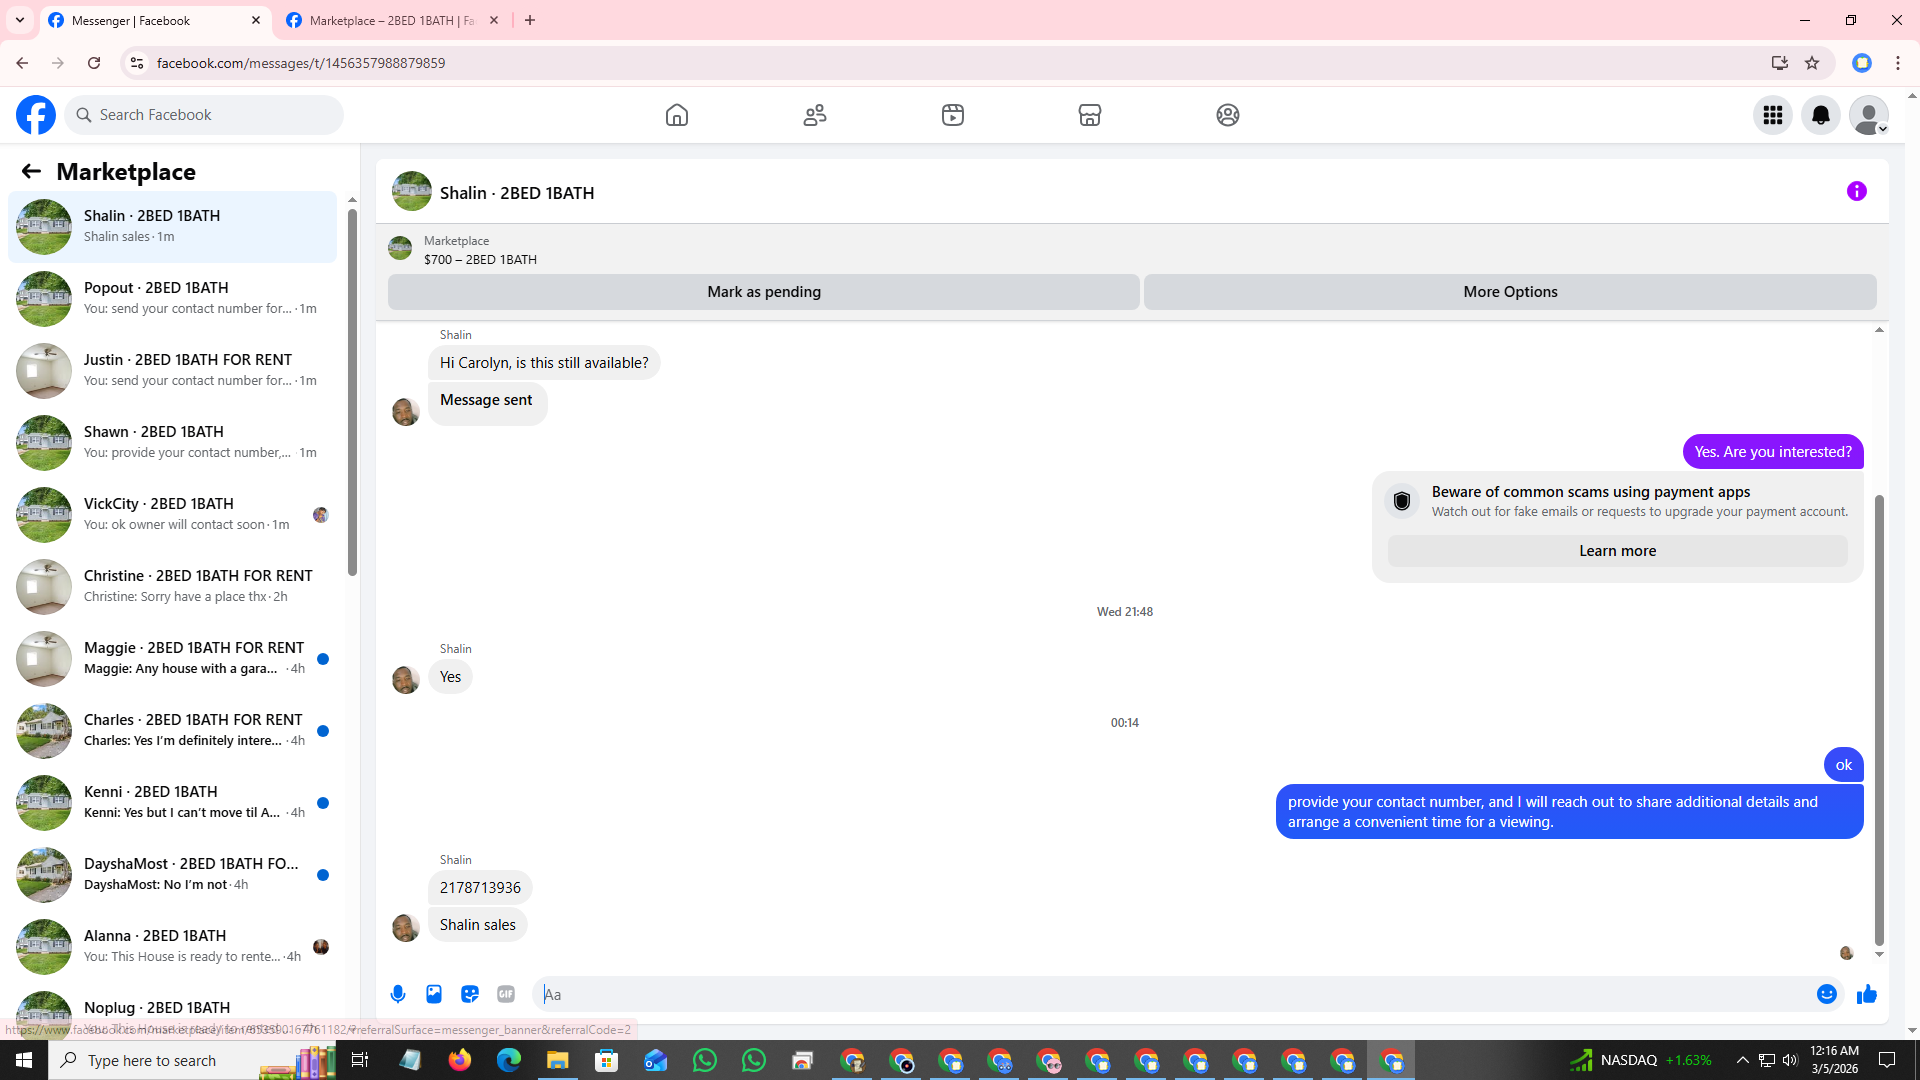Open the Groups icon in top navigation
Viewport: 1920px width, 1080px height.
(x=1228, y=115)
